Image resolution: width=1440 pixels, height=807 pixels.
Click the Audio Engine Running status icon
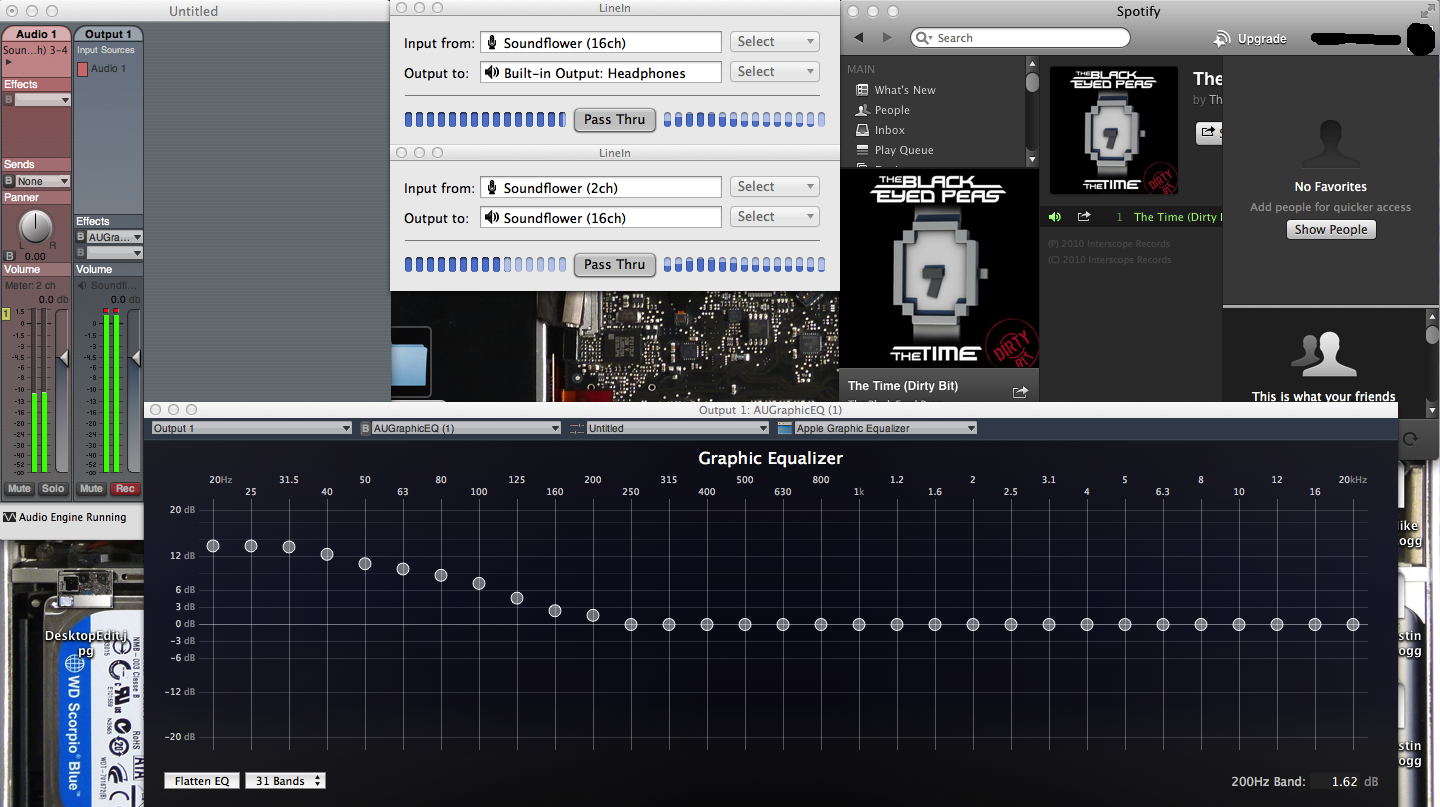10,517
